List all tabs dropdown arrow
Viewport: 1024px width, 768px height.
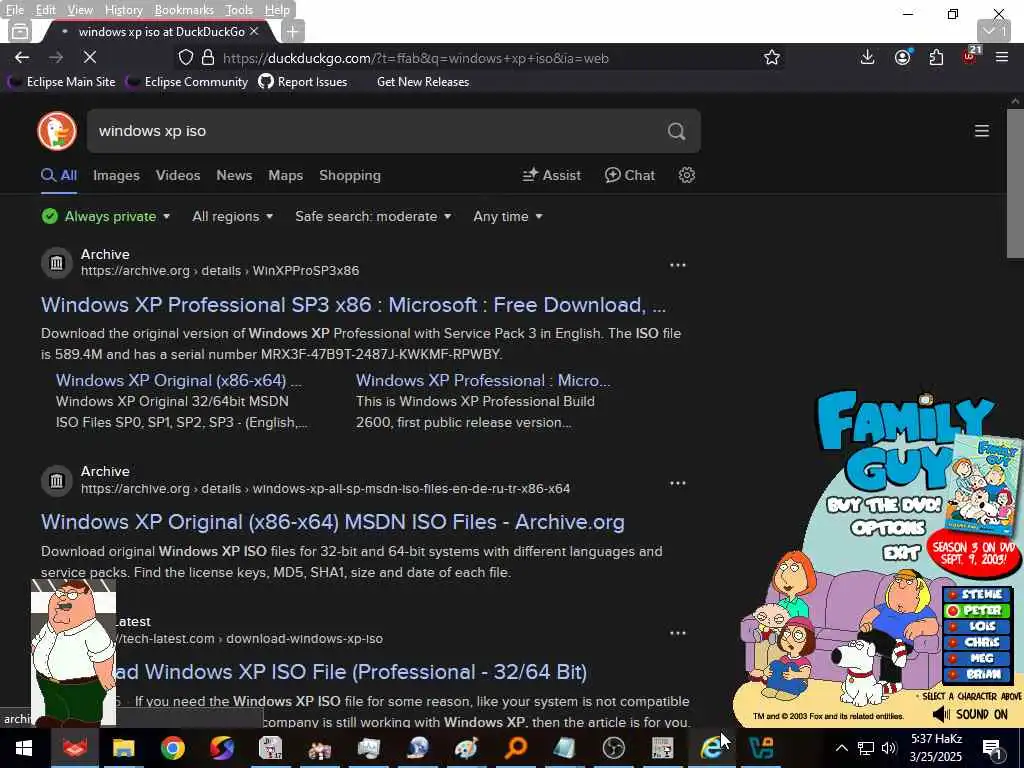click(x=994, y=31)
